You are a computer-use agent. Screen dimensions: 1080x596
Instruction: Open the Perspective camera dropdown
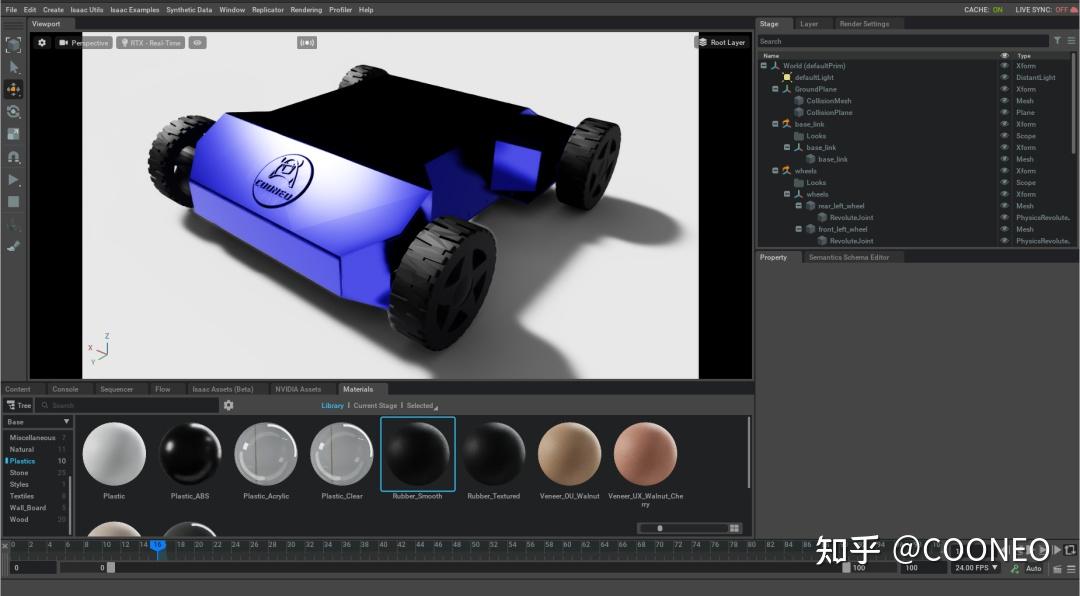tap(84, 43)
